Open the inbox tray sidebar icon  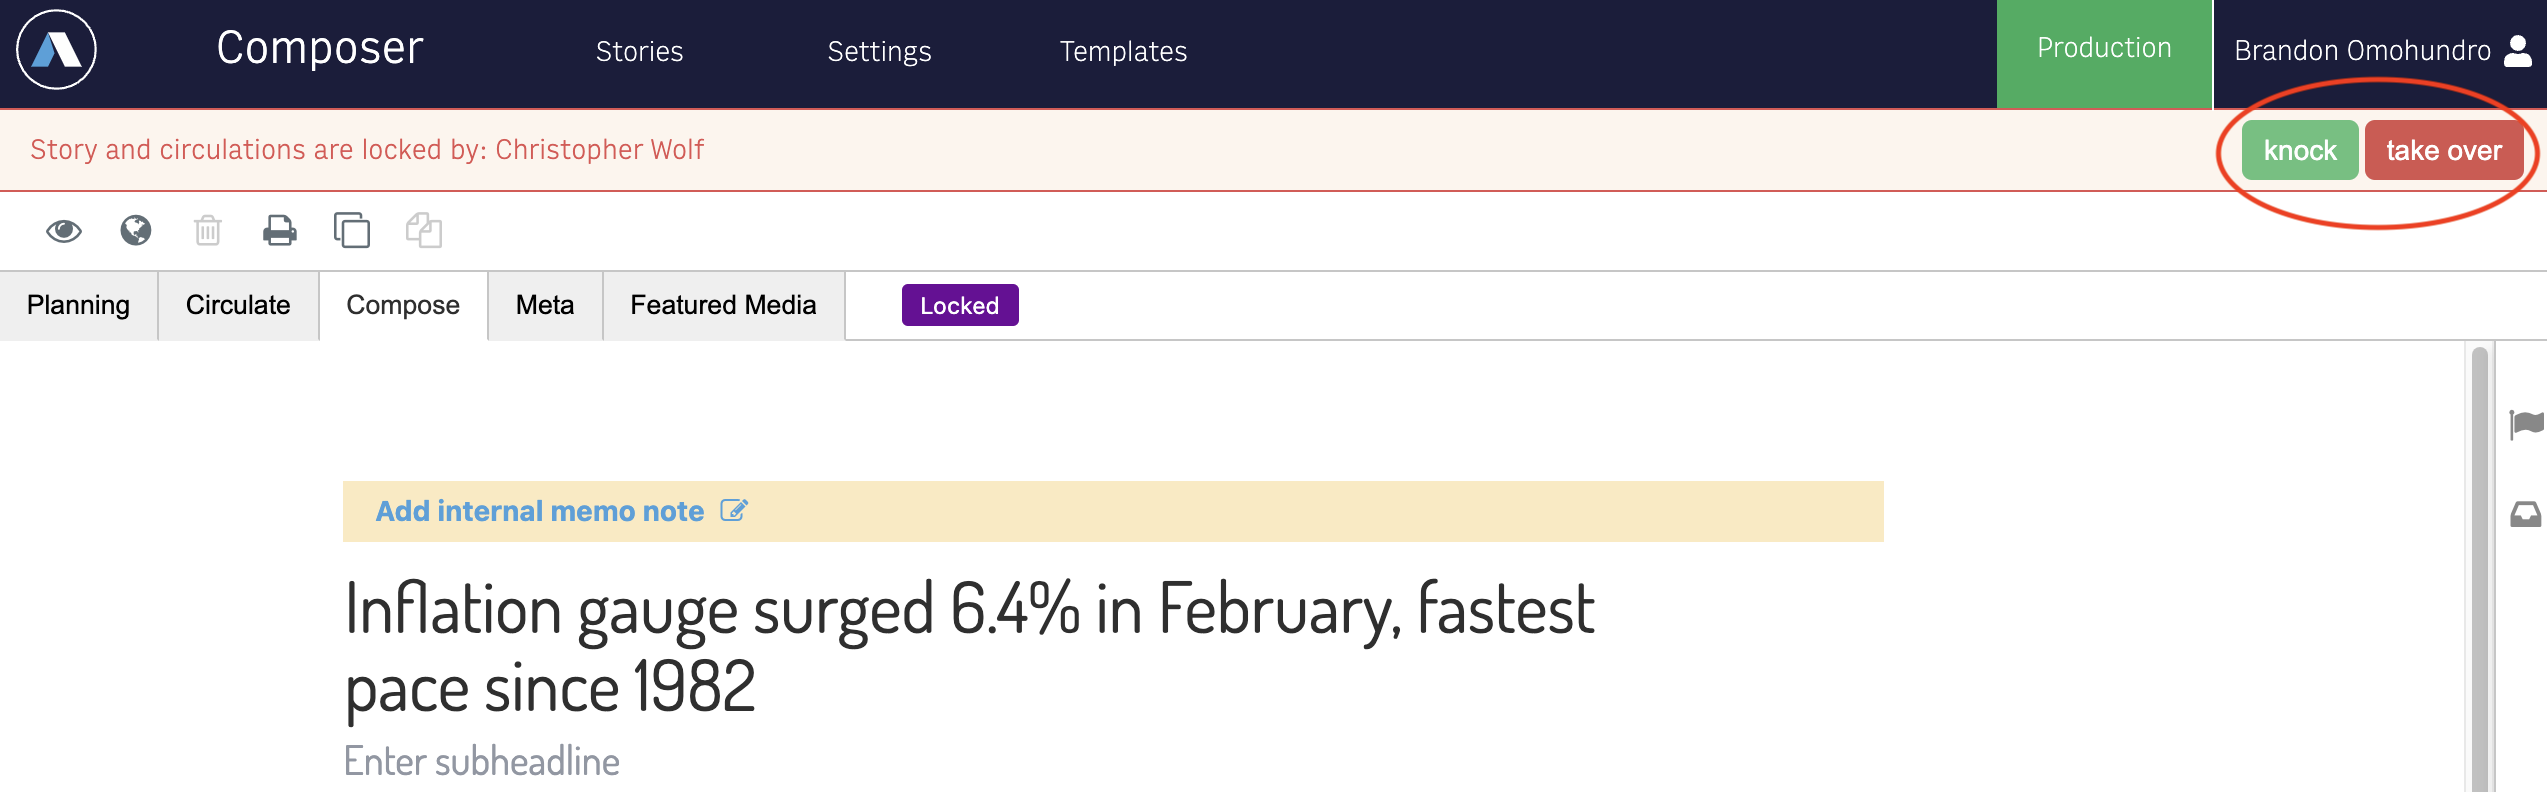click(x=2527, y=515)
